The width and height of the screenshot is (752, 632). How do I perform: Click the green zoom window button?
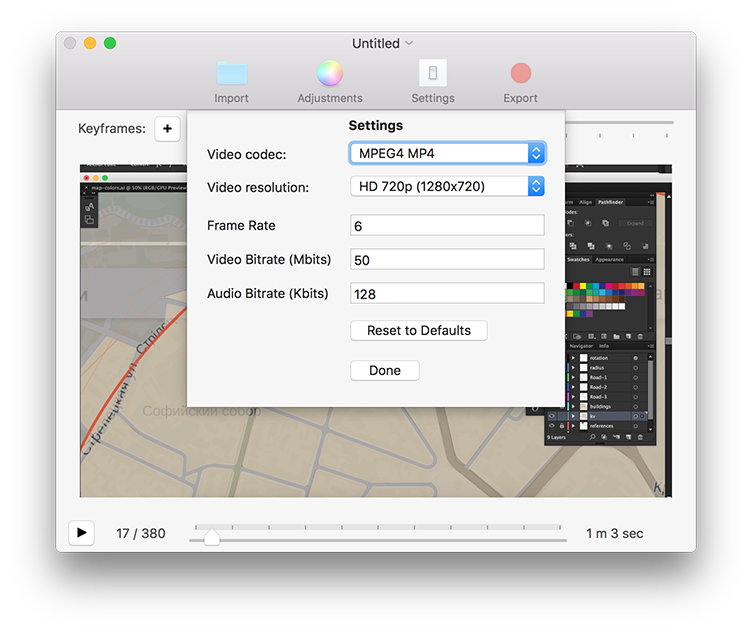point(110,43)
